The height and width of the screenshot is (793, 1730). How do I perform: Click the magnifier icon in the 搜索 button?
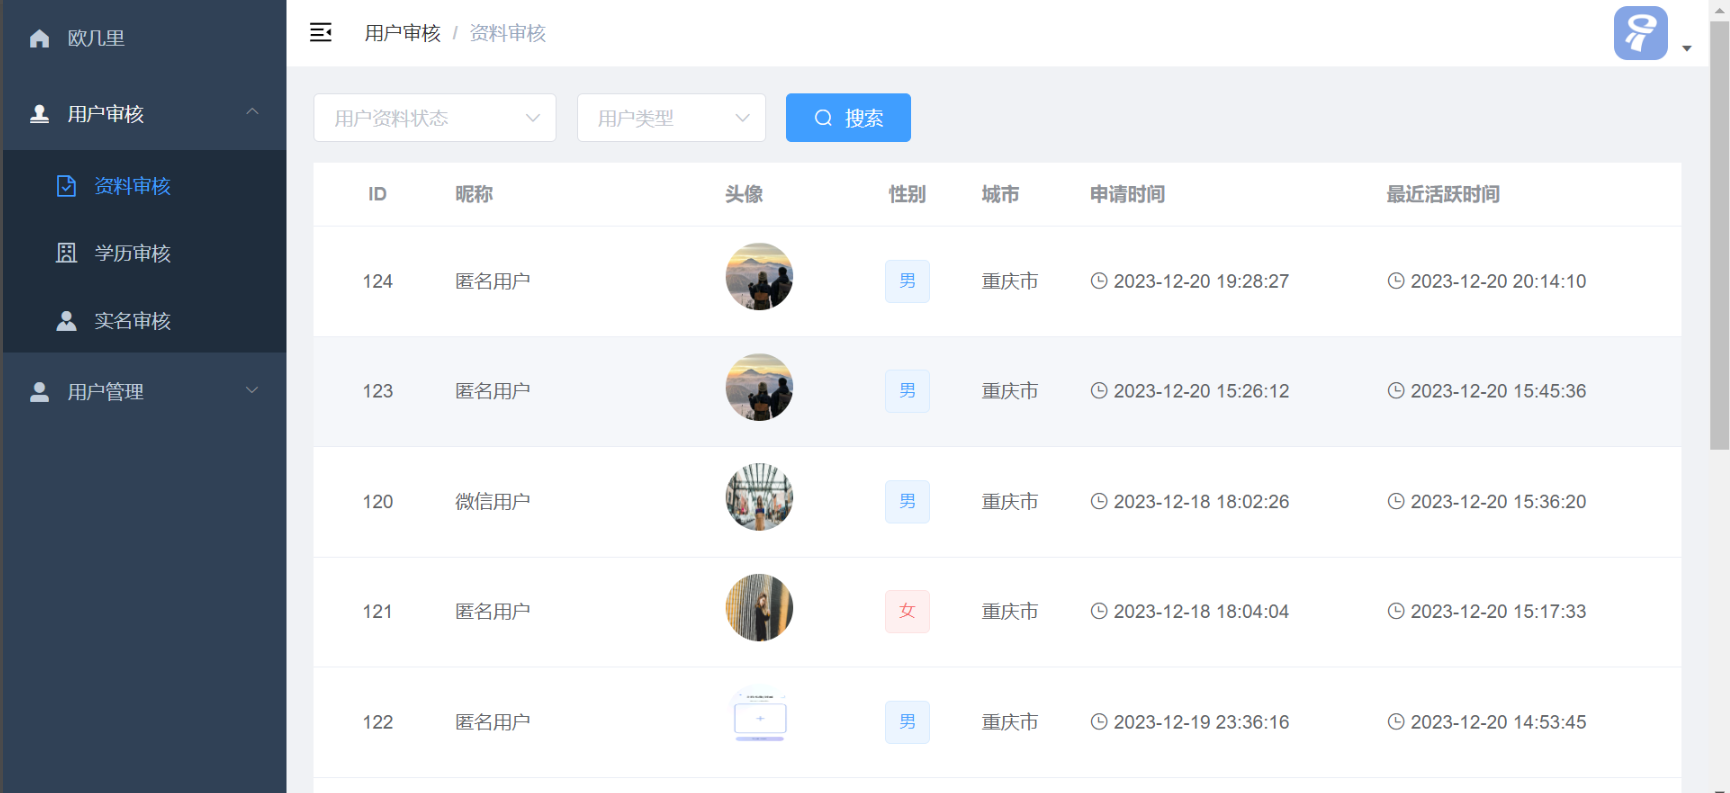(x=823, y=118)
